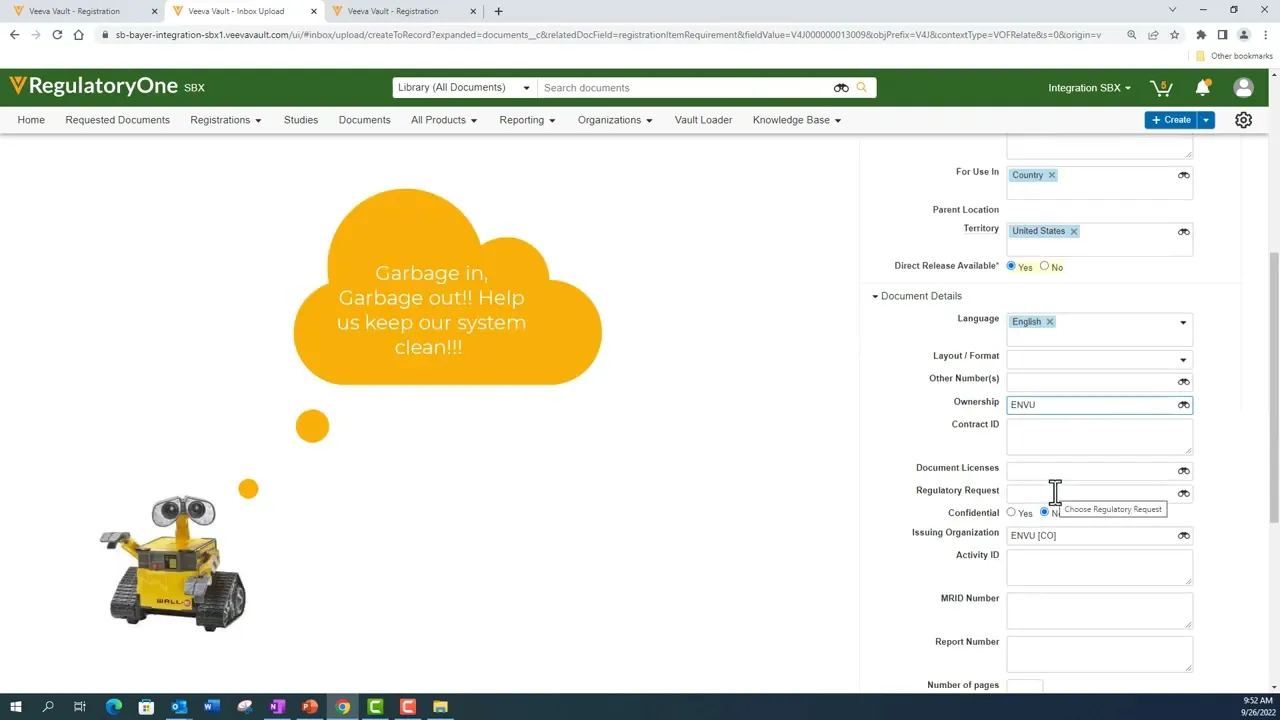The height and width of the screenshot is (720, 1280).
Task: Open the Territory binoculars lookup
Action: pos(1183,231)
